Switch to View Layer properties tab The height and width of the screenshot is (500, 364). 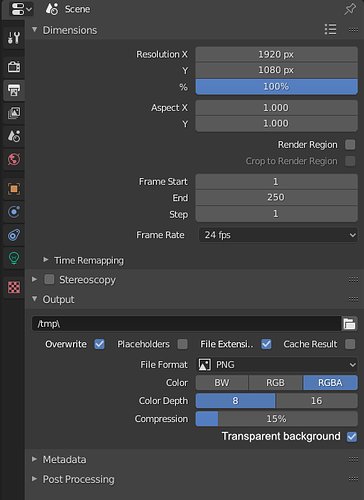point(14,113)
